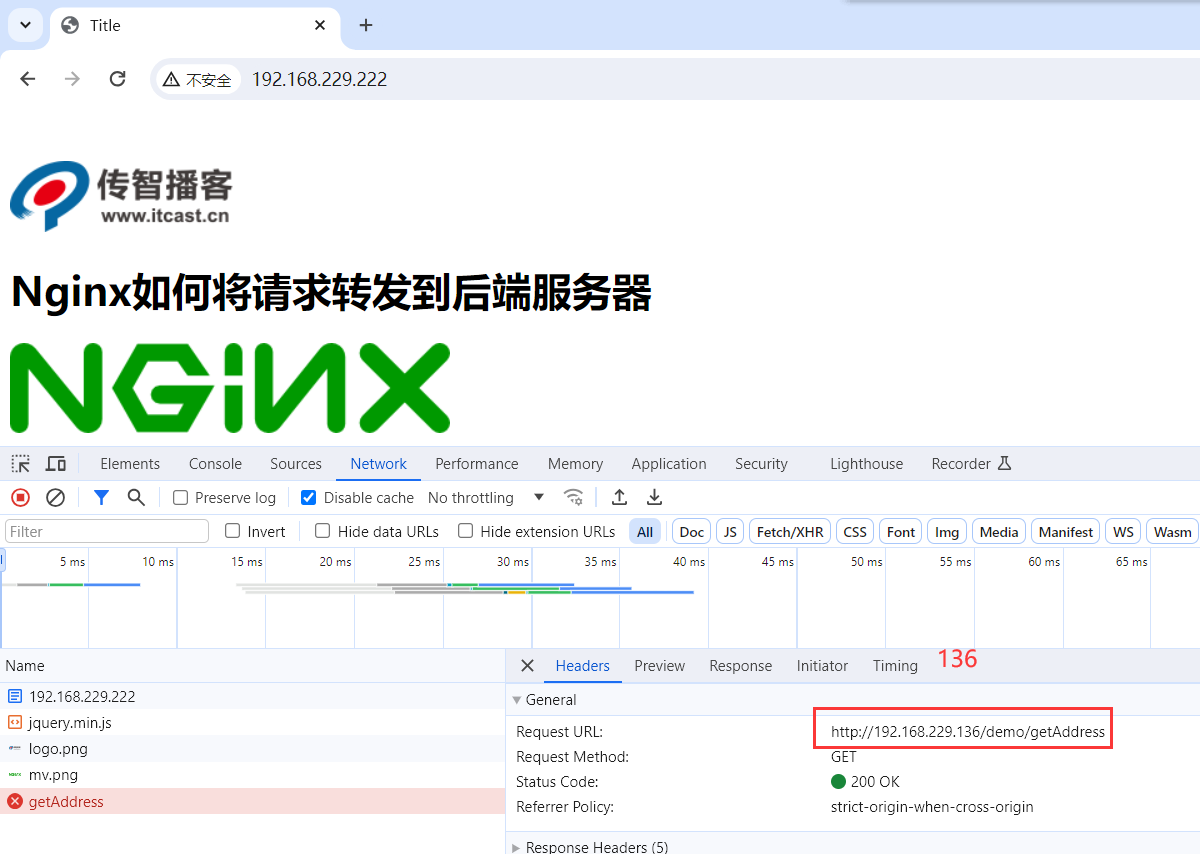Clear the network log
The height and width of the screenshot is (854, 1200).
pyautogui.click(x=56, y=497)
